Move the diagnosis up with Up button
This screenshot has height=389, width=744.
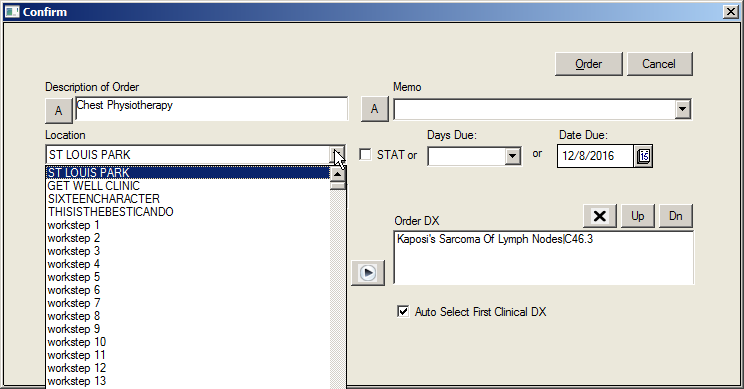coord(638,216)
